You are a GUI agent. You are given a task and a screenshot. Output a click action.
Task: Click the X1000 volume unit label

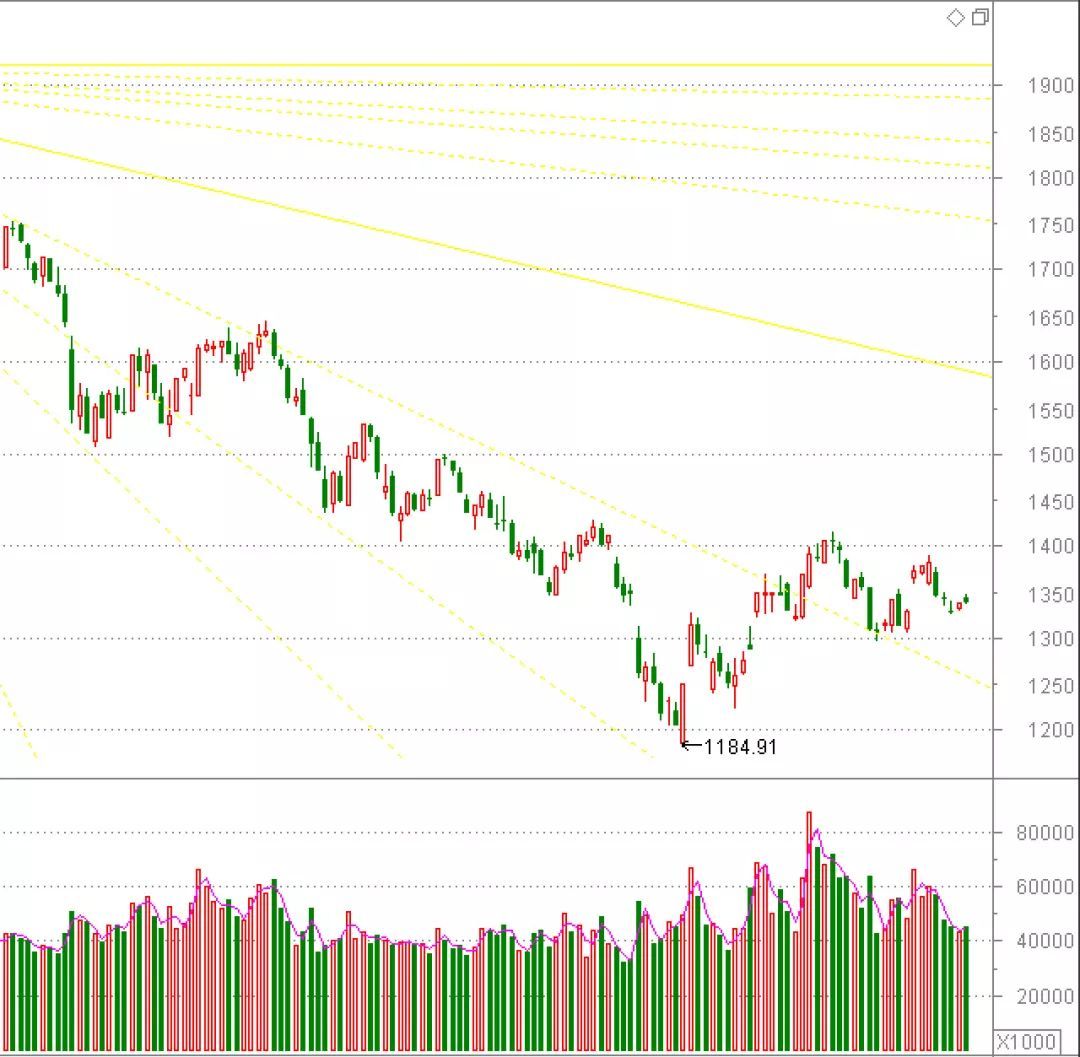point(1026,1042)
